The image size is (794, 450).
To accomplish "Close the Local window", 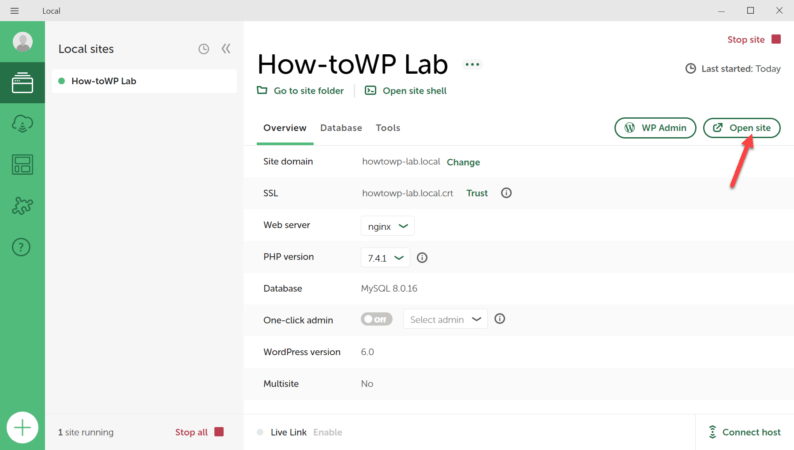I will 779,11.
